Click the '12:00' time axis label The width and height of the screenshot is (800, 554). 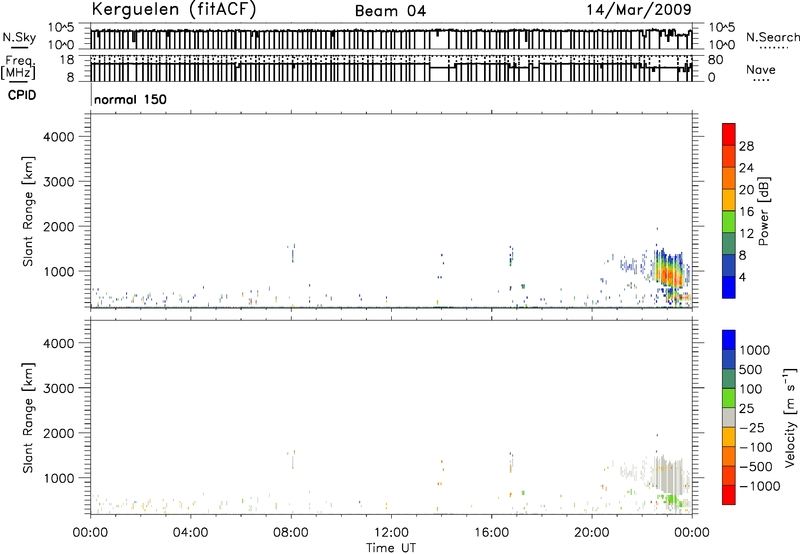tap(391, 533)
